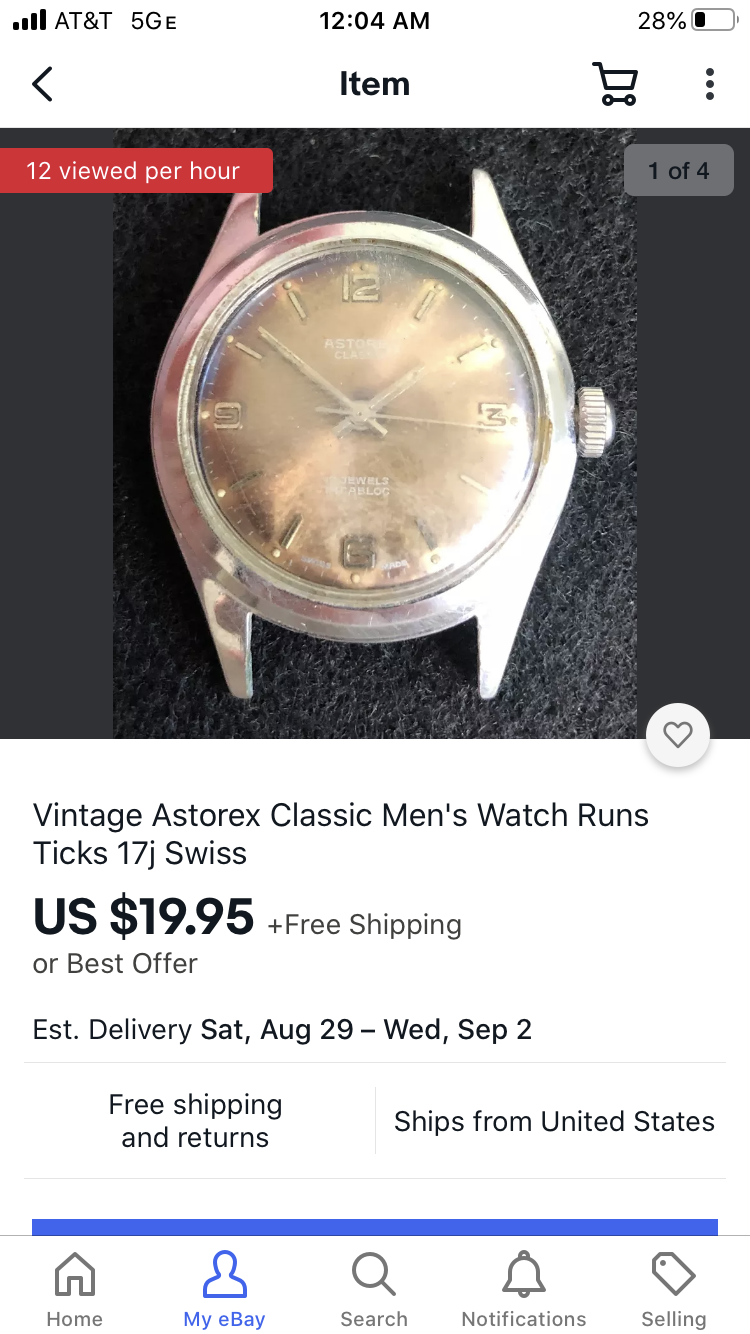The width and height of the screenshot is (750, 1334).
Task: Go to Selling tag icon
Action: click(674, 1290)
